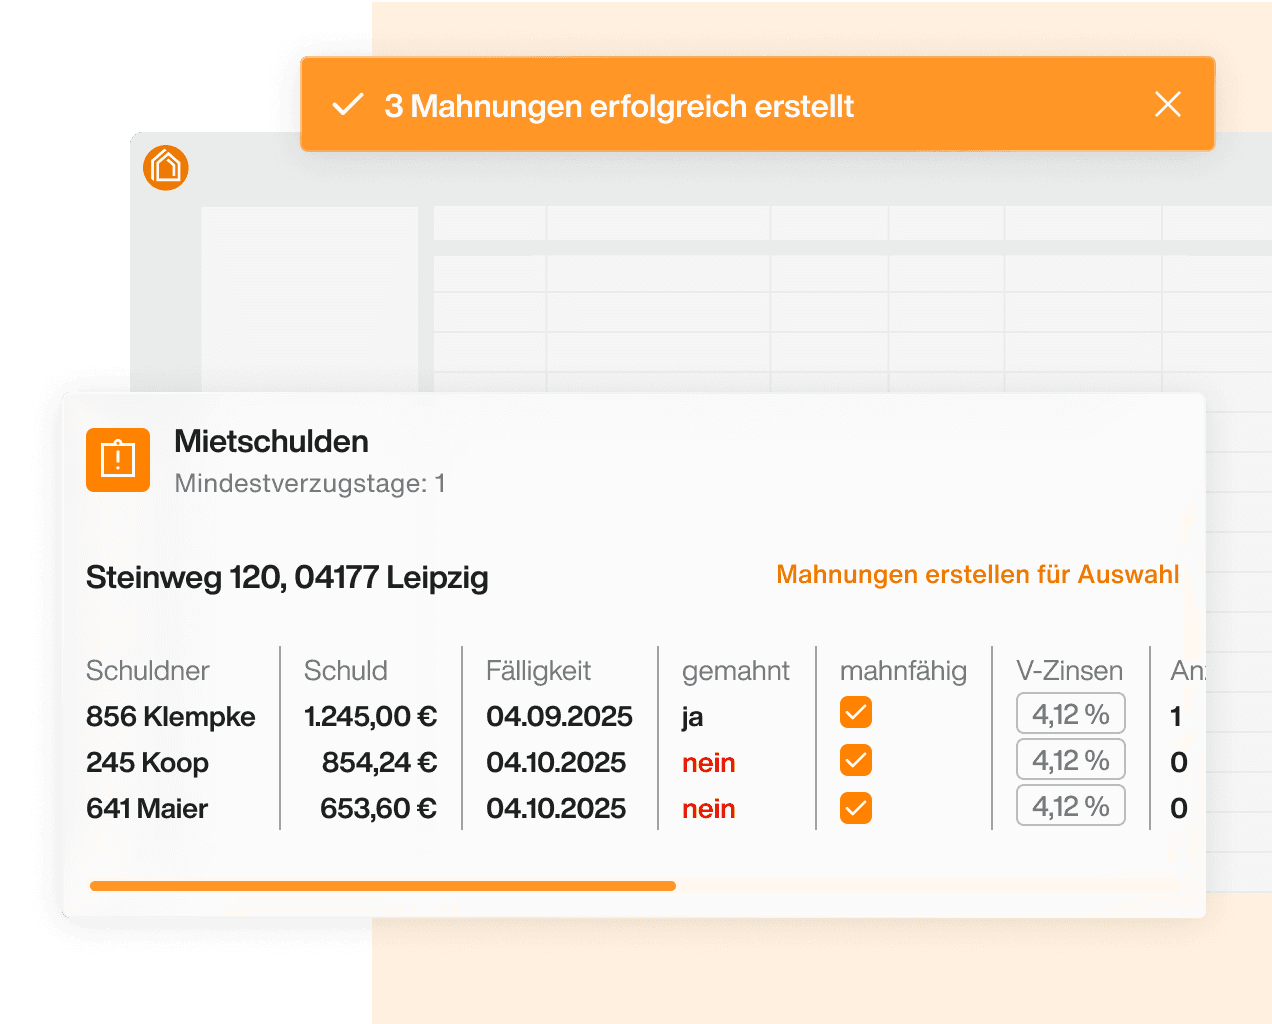The height and width of the screenshot is (1024, 1272).
Task: Click the gemahnt column header
Action: coord(735,671)
